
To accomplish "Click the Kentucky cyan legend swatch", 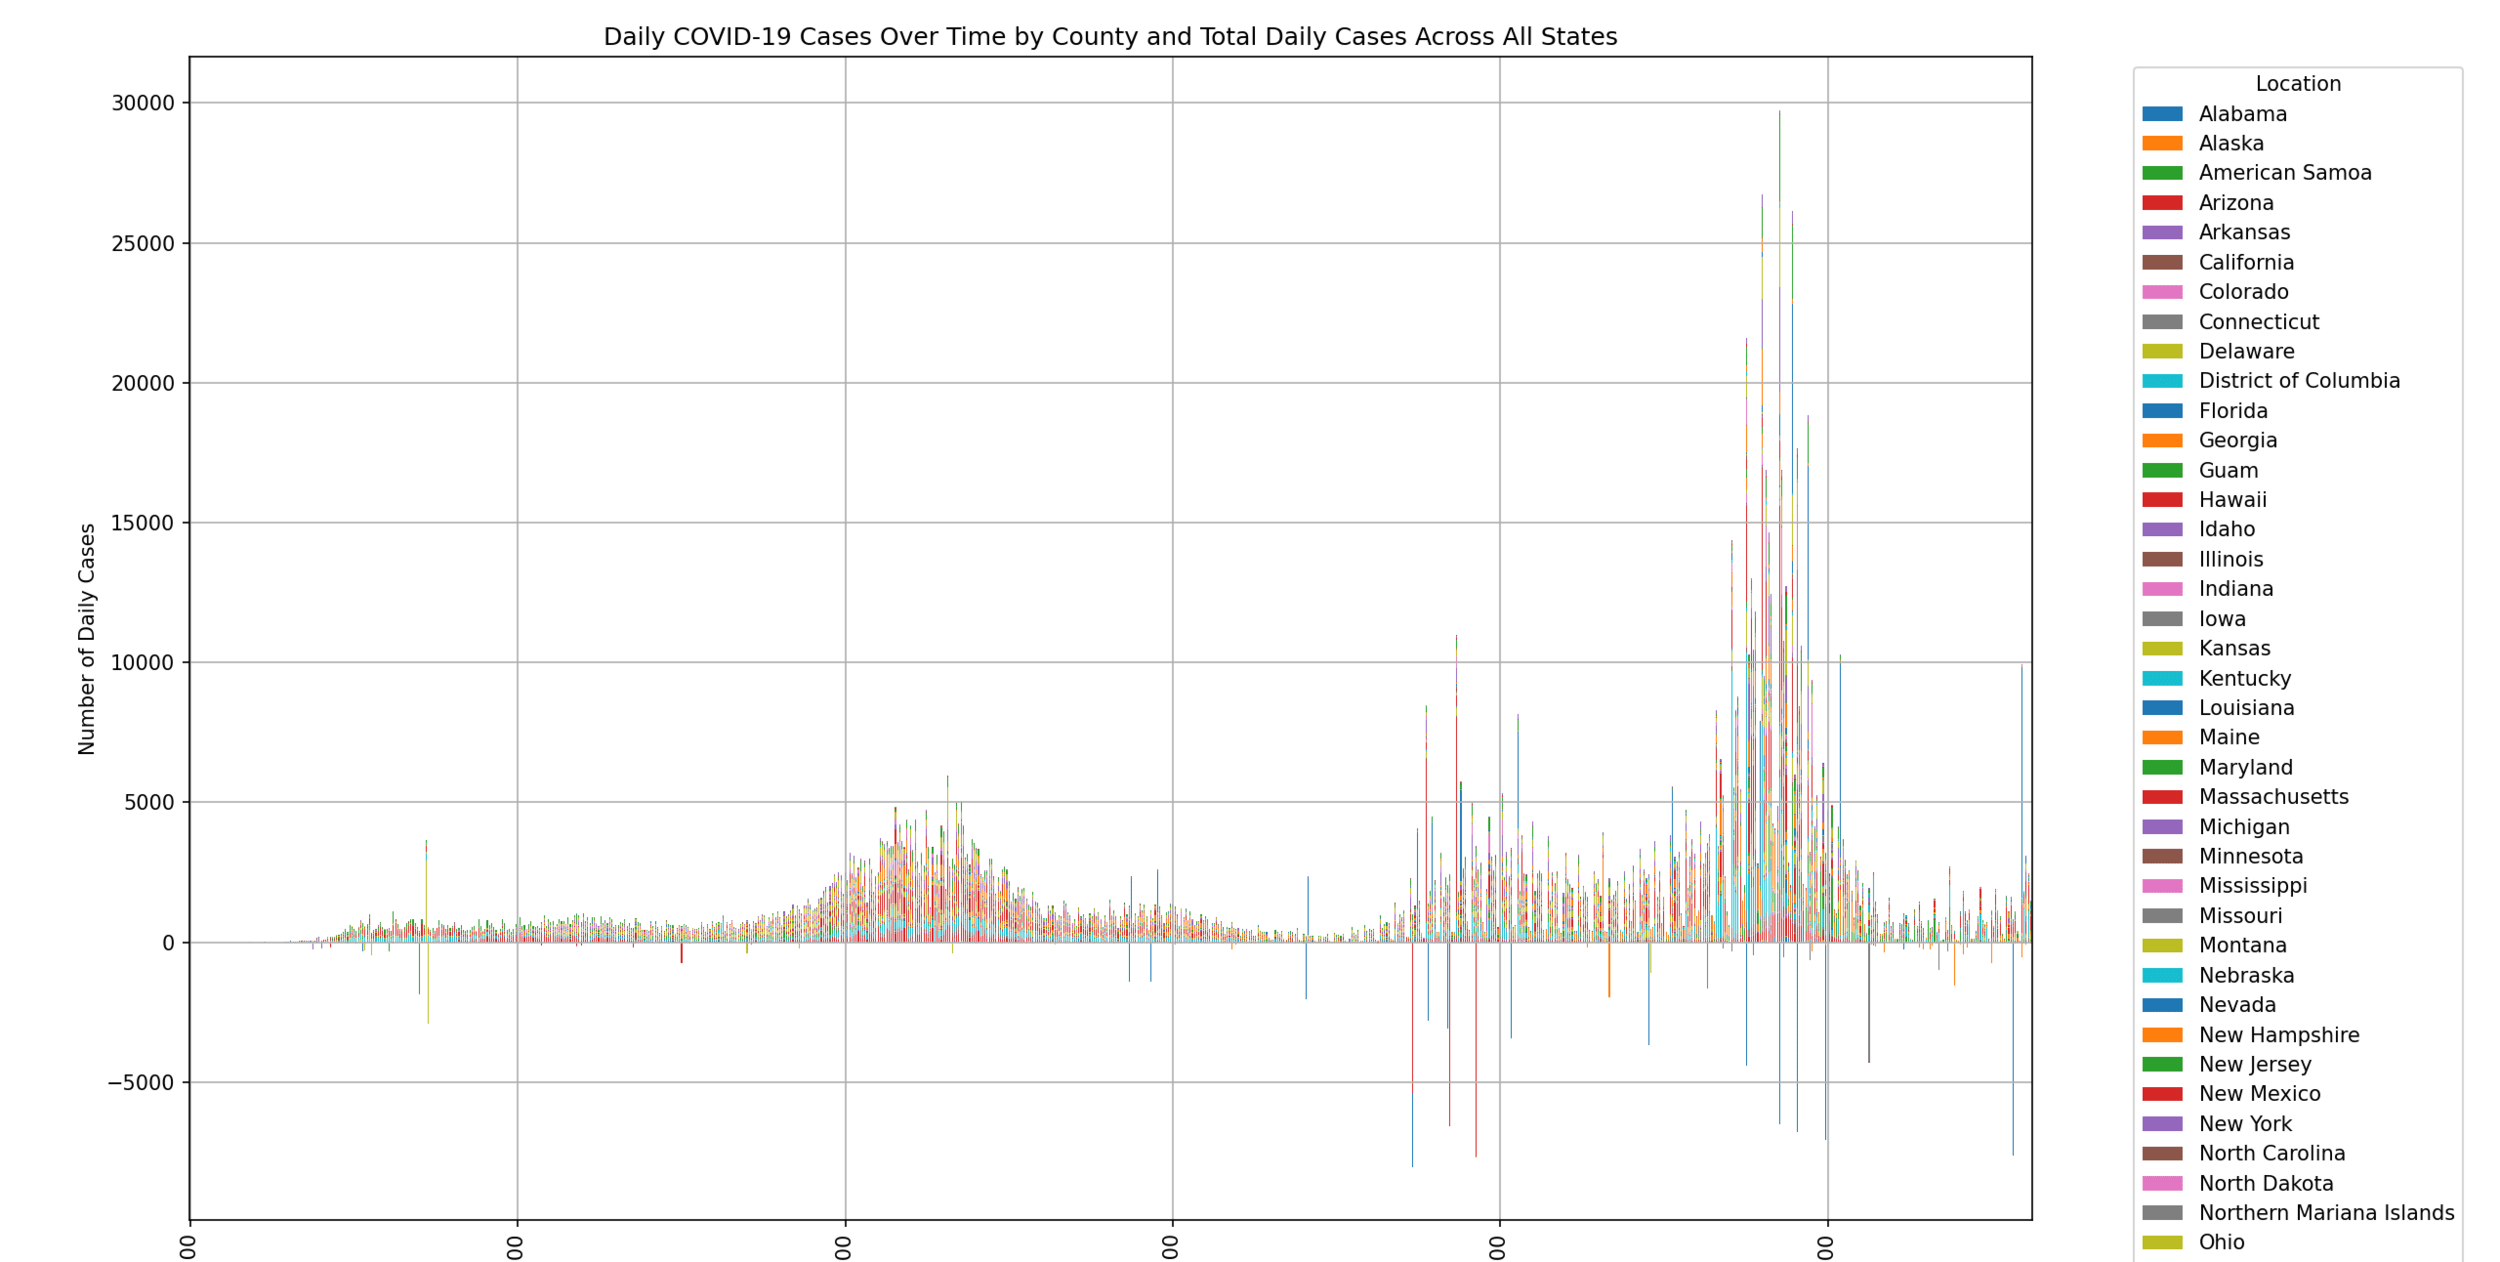I will [x=2161, y=679].
